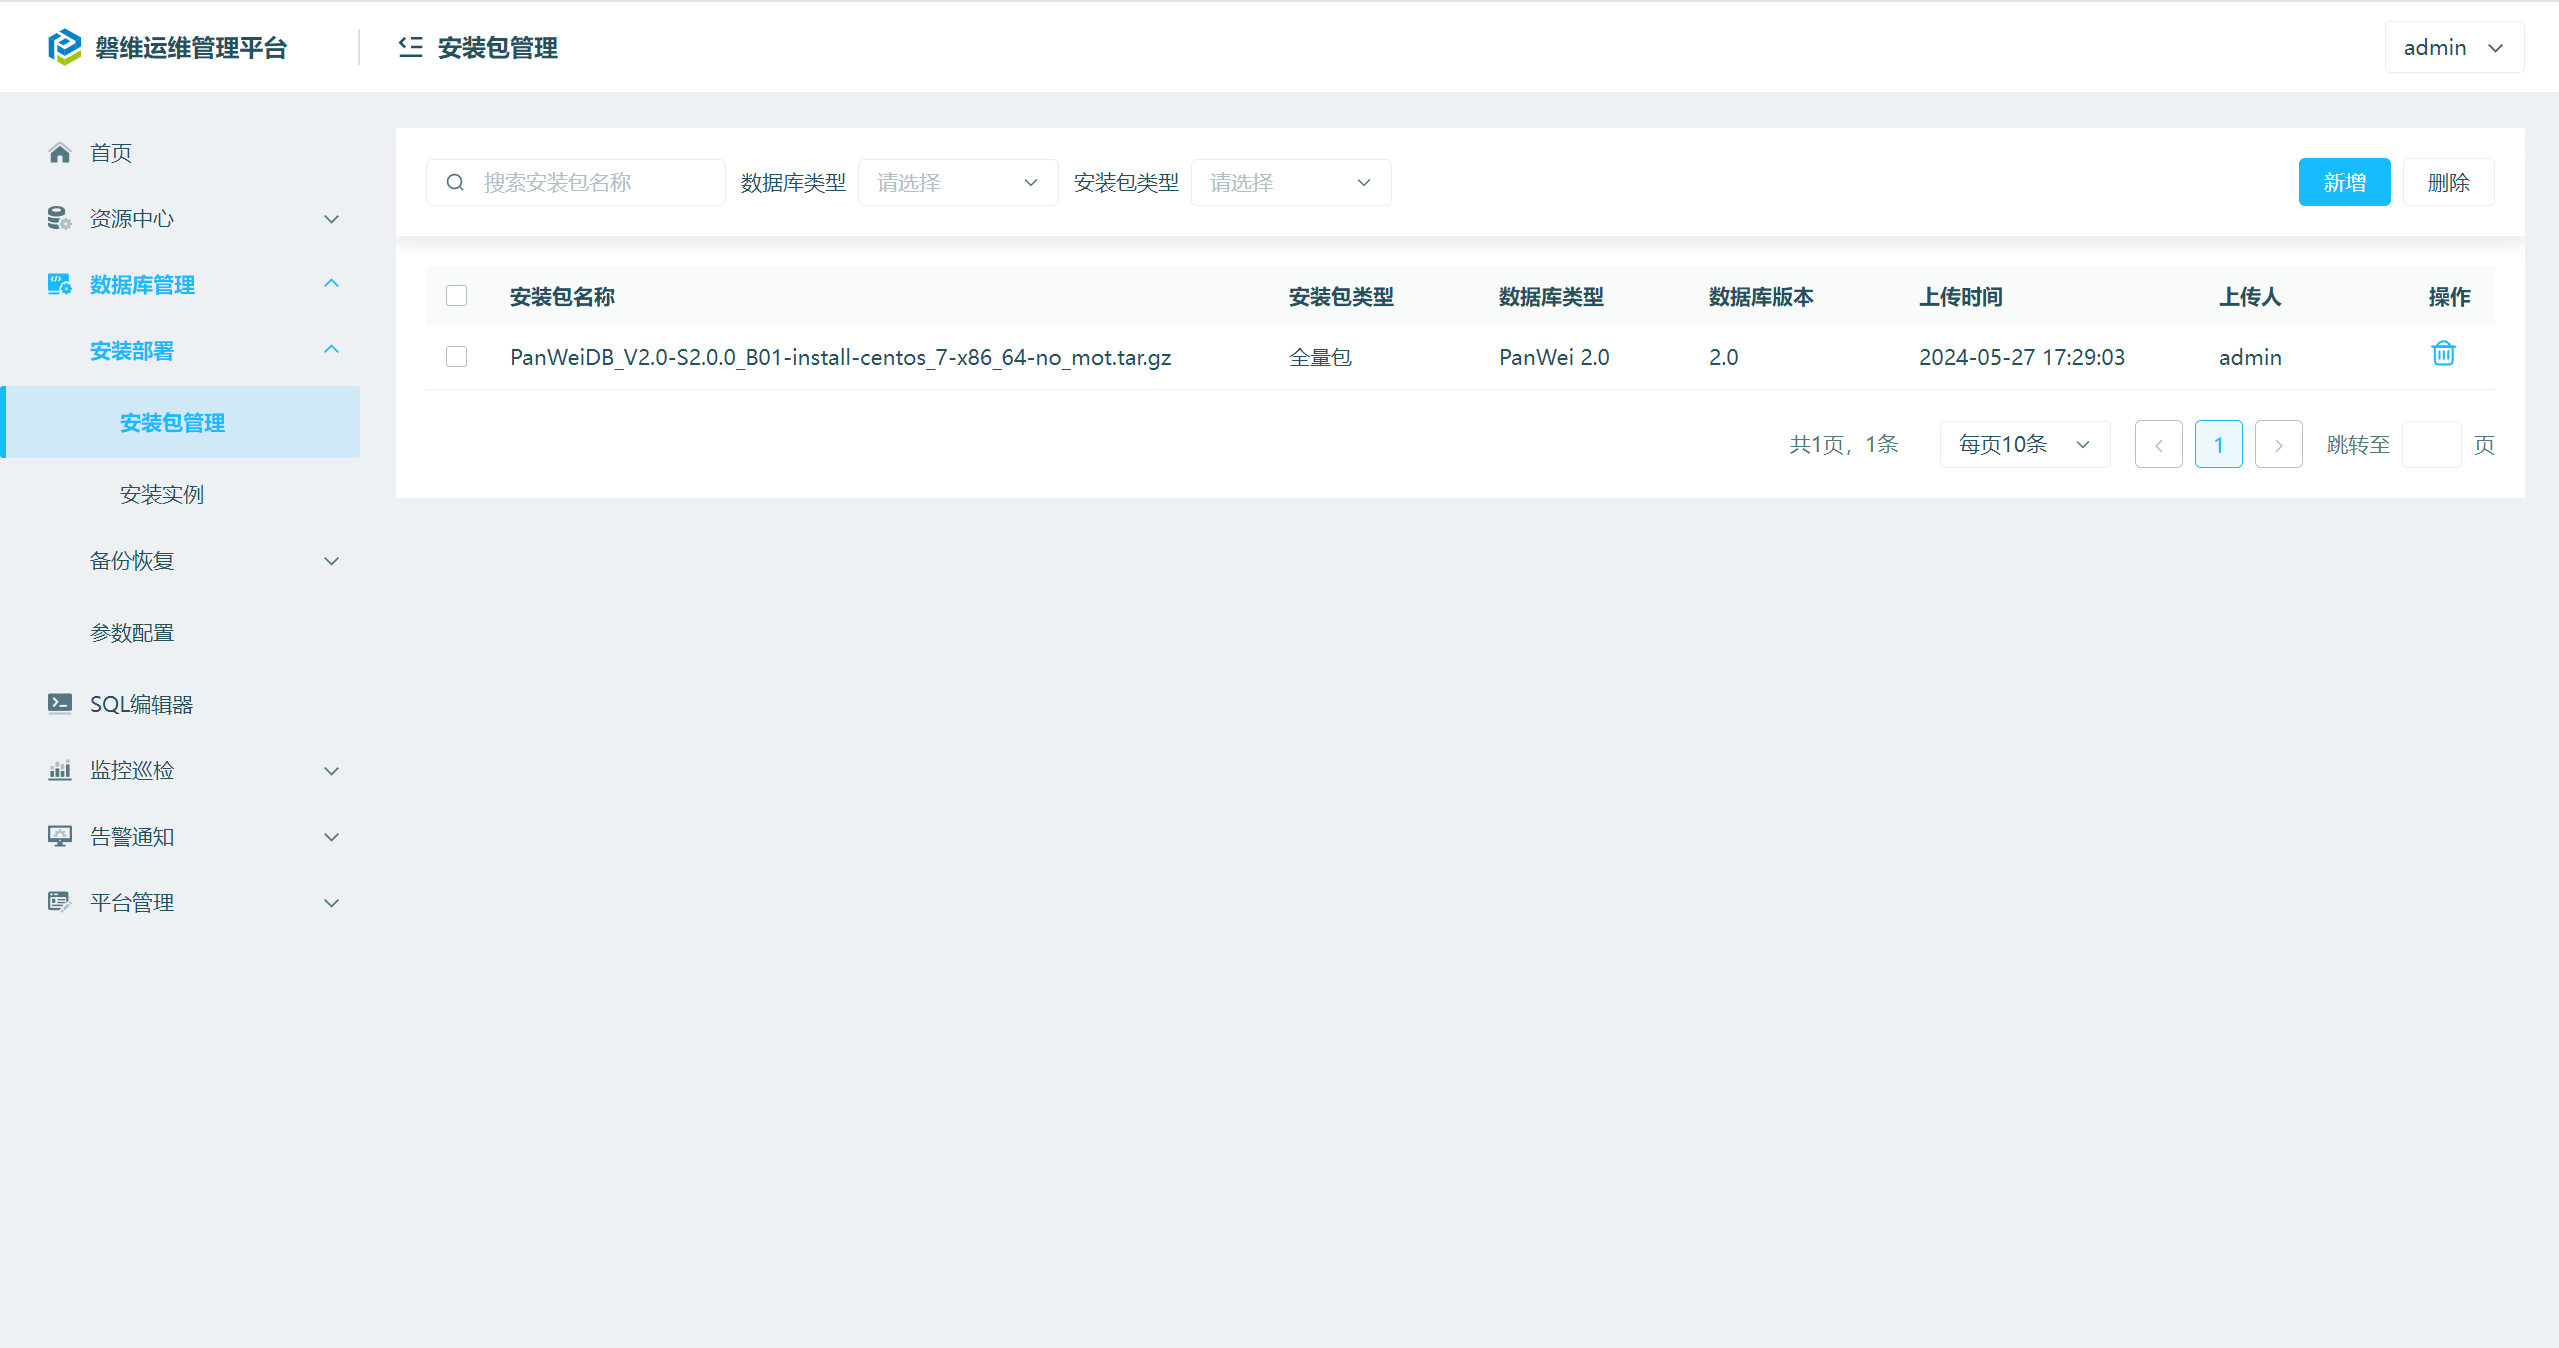The height and width of the screenshot is (1348, 2559).
Task: Click the 平台管理 icon in sidebar
Action: pos(59,902)
